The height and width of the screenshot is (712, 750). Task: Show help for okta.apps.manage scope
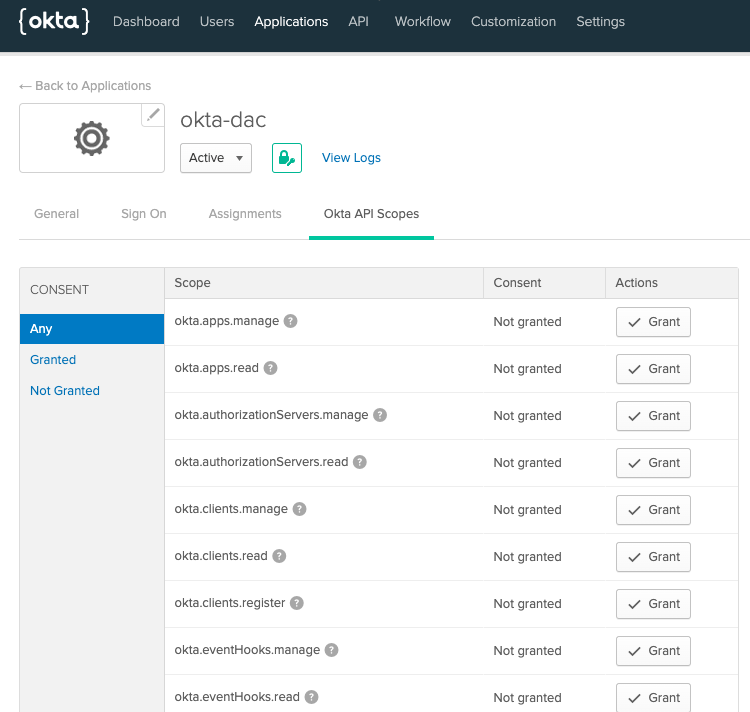(x=290, y=321)
